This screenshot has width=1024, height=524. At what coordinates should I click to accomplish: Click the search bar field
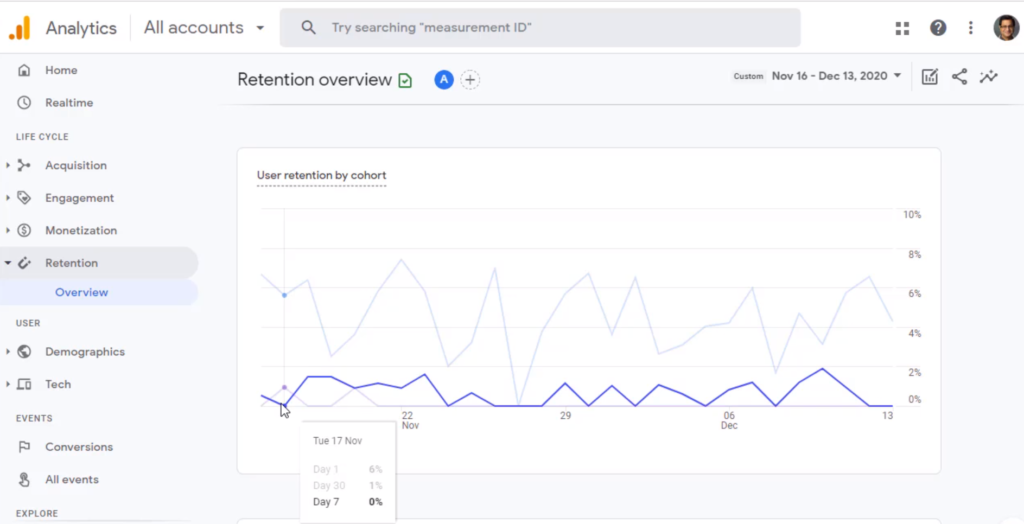pyautogui.click(x=540, y=28)
